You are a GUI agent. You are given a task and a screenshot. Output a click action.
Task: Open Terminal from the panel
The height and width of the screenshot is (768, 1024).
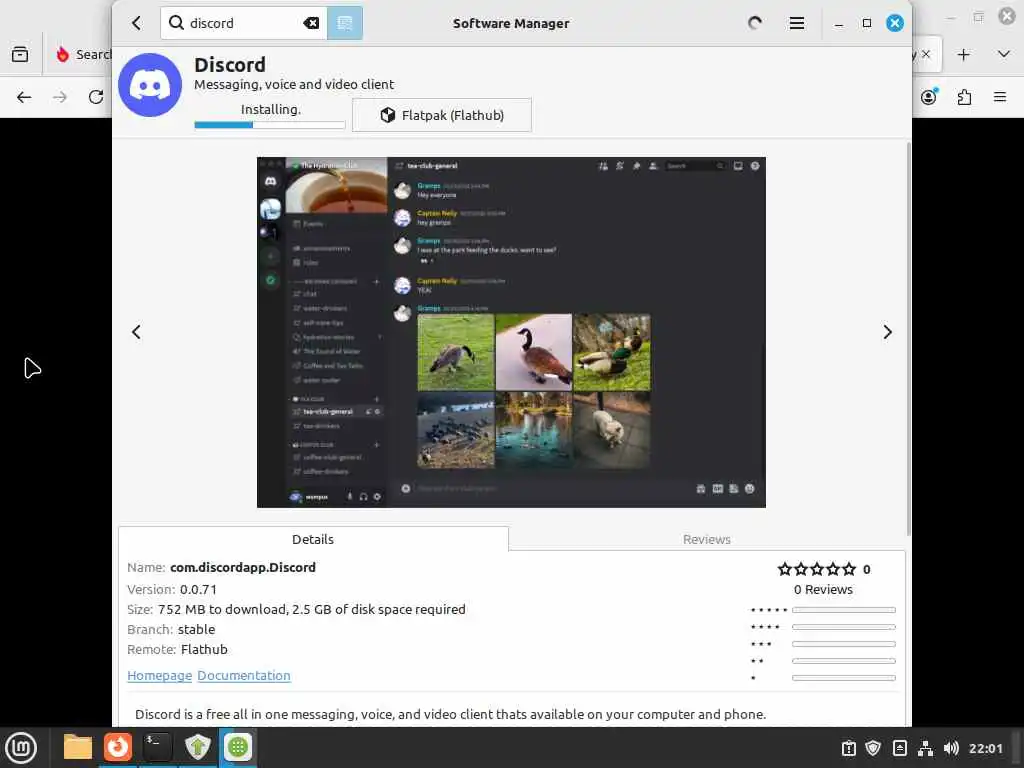click(157, 747)
